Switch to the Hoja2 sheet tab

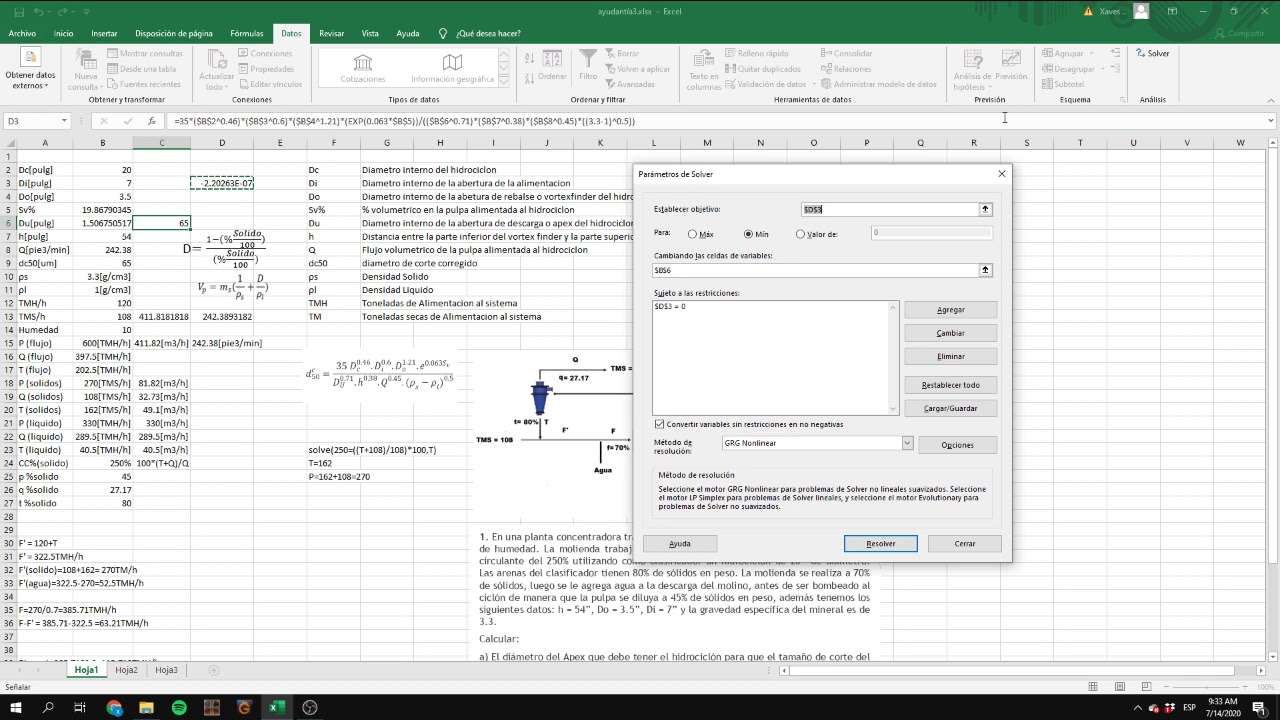tap(126, 670)
